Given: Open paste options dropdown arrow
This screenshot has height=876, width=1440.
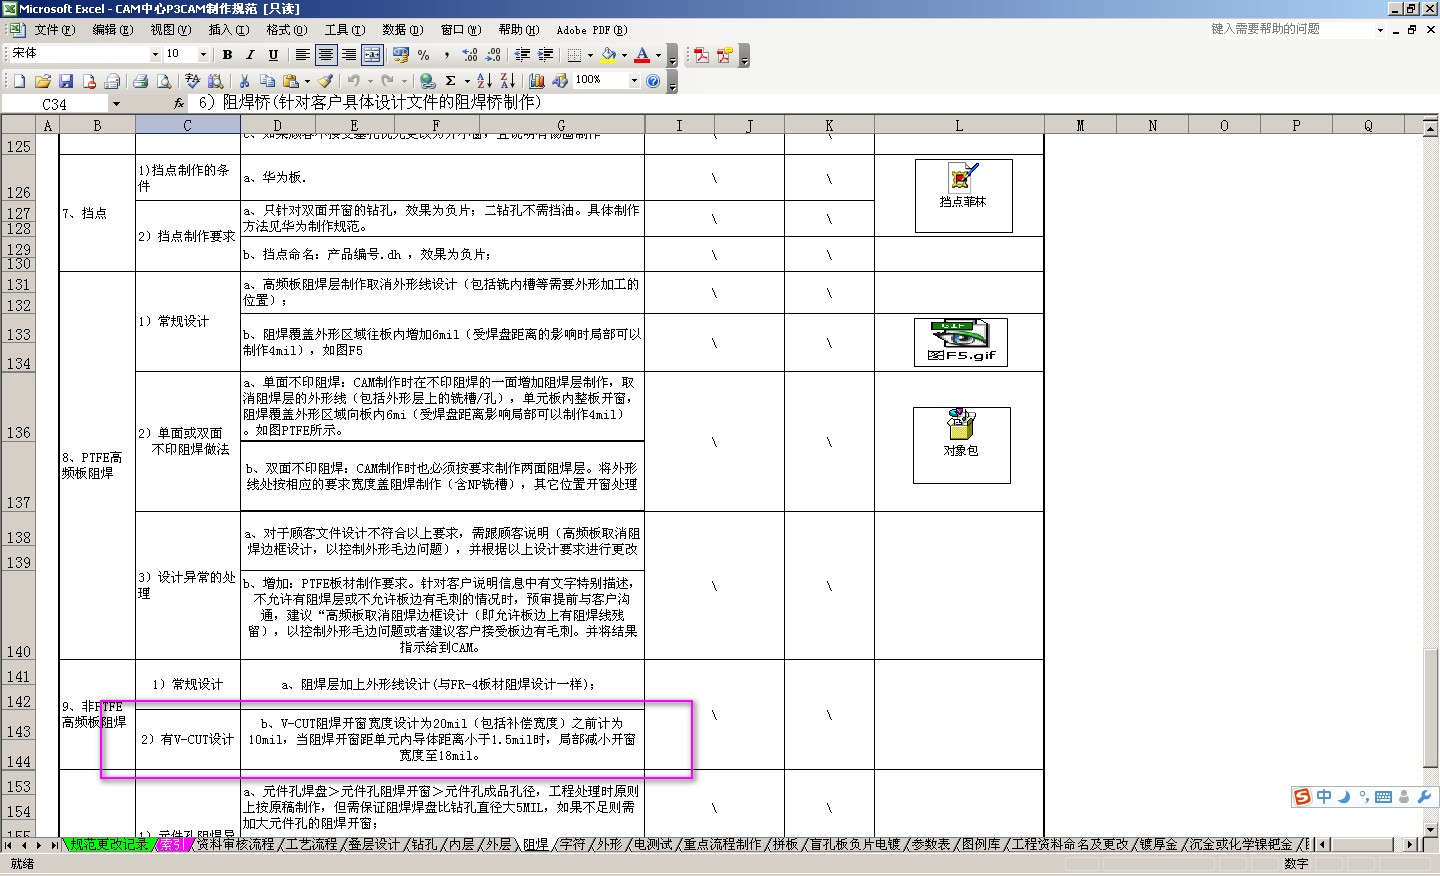Looking at the screenshot, I should (x=307, y=81).
